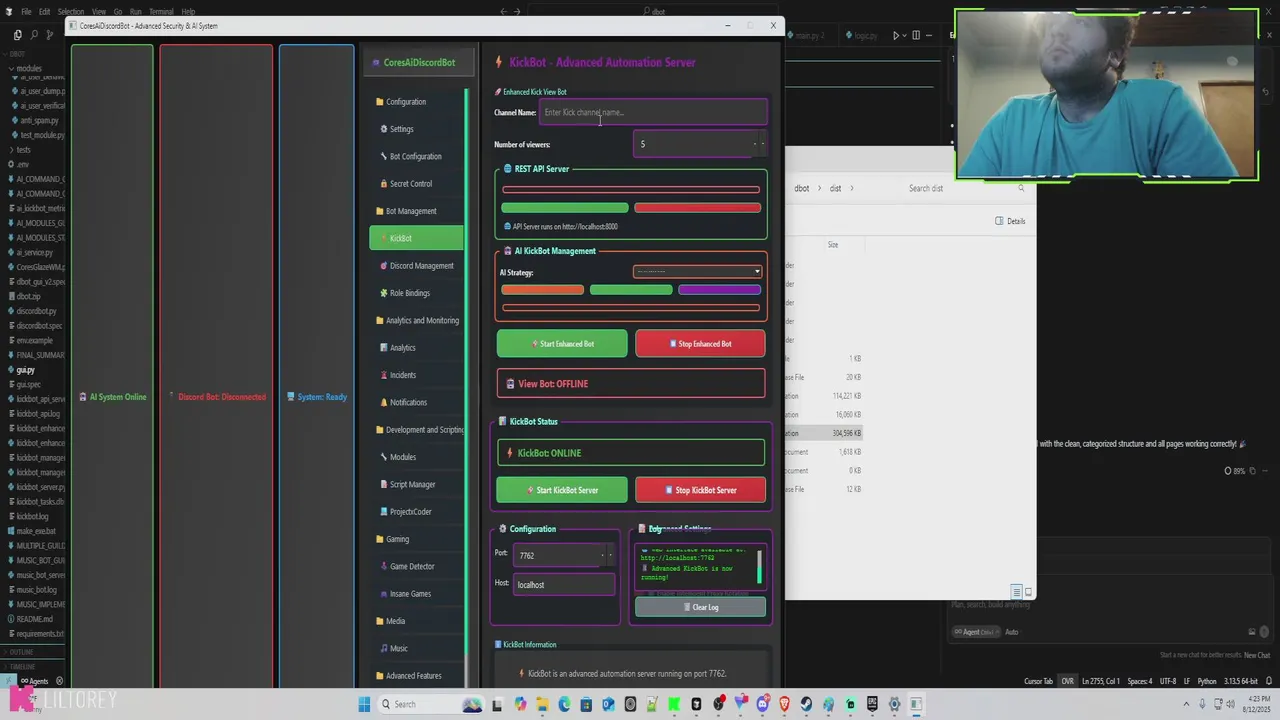Image resolution: width=1280 pixels, height=720 pixels.
Task: Open Steam from the taskbar
Action: point(806,704)
